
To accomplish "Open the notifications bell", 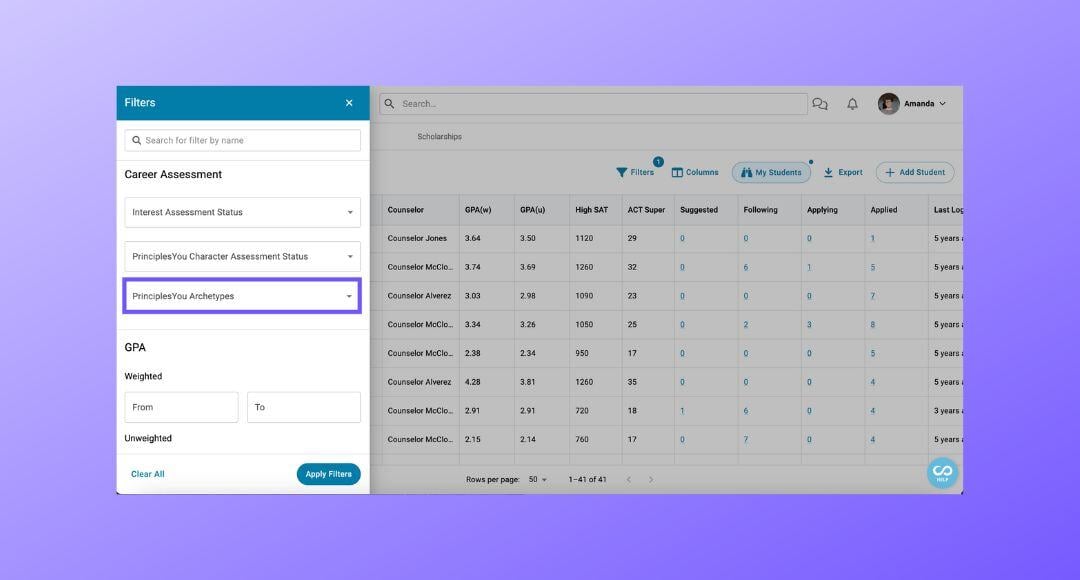I will click(853, 104).
